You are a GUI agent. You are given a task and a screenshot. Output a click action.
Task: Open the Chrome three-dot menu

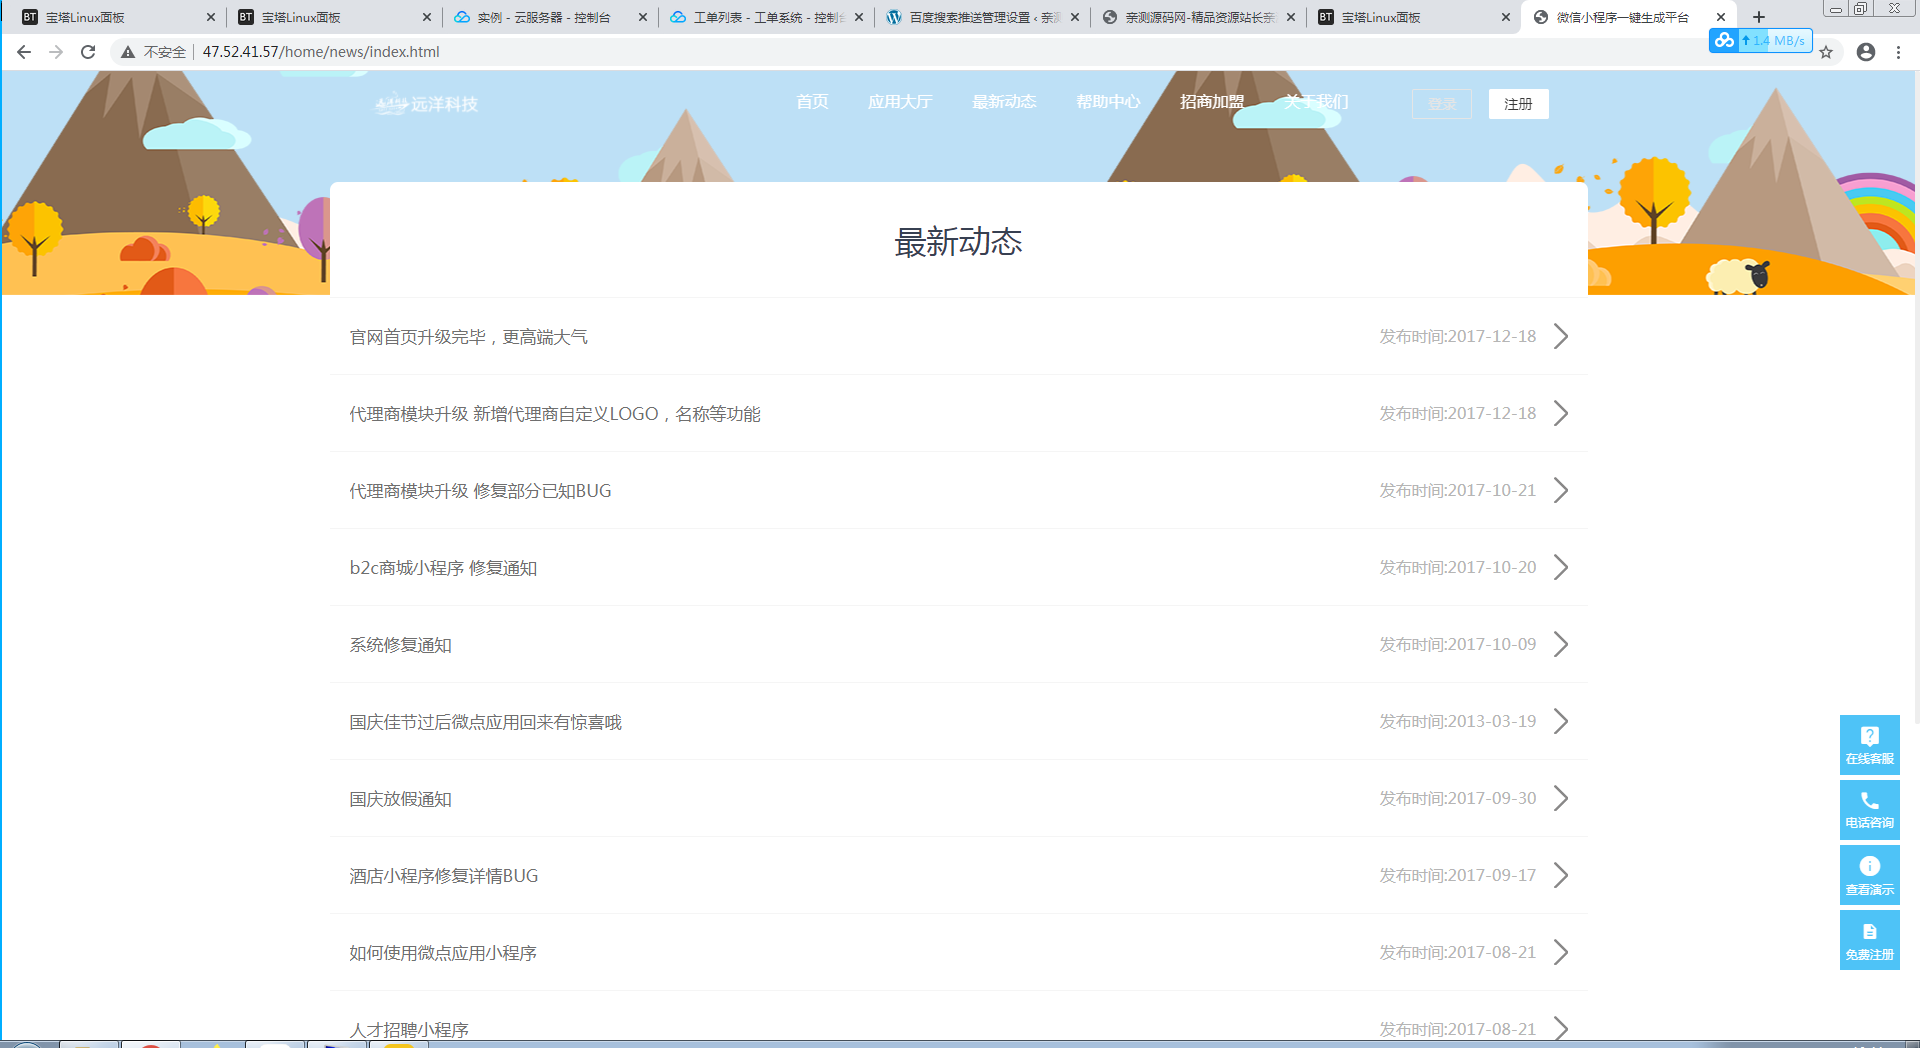tap(1898, 52)
